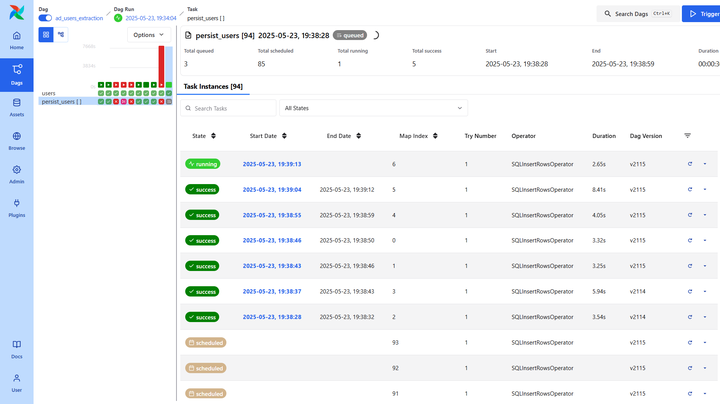Click the tall red run duration bar
Image resolution: width=720 pixels, height=404 pixels.
click(161, 67)
